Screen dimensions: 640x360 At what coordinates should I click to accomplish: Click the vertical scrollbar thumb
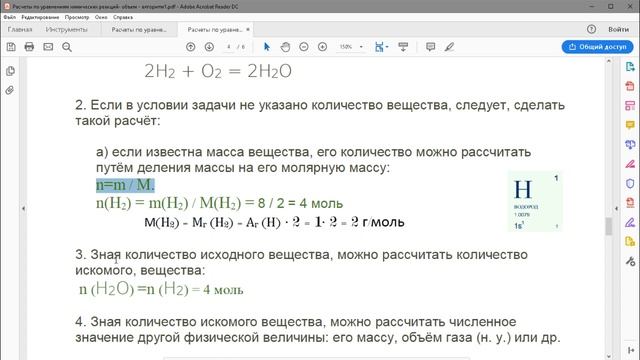[x=609, y=227]
